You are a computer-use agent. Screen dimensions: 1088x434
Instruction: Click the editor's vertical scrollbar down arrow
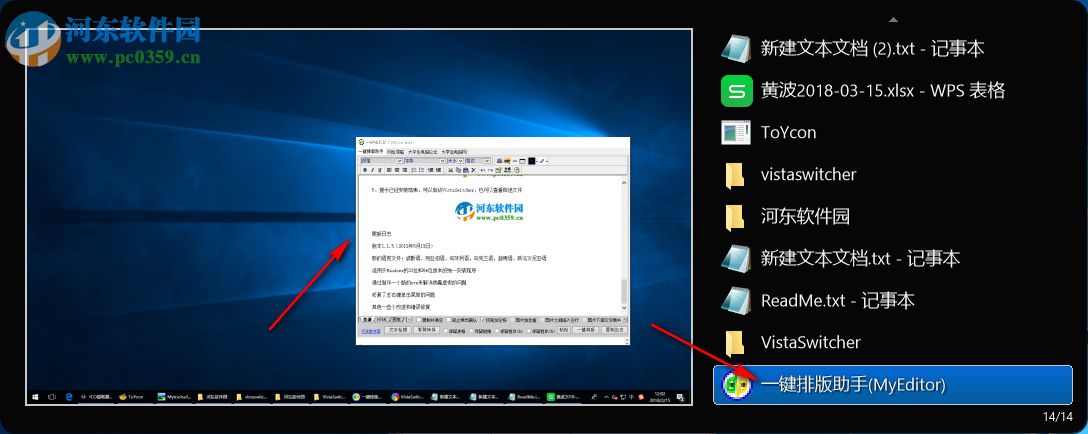[624, 307]
